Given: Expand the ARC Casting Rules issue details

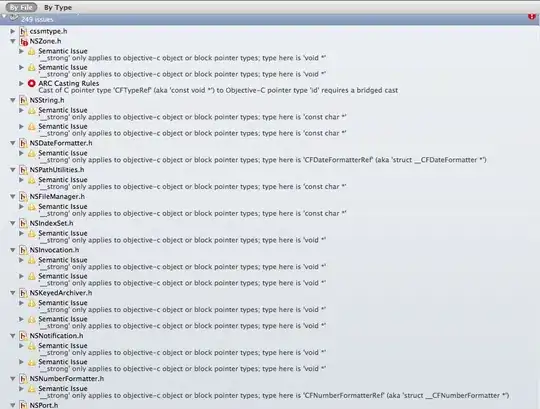Looking at the screenshot, I should click(x=21, y=83).
